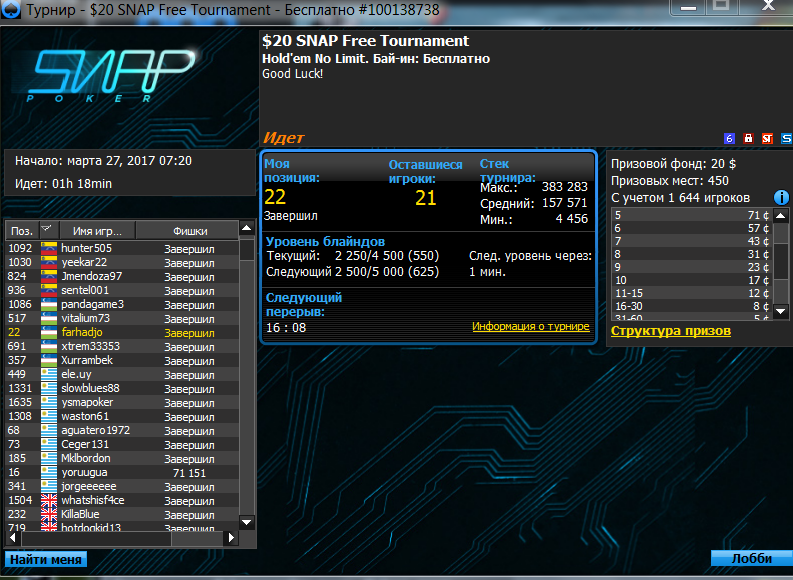Image resolution: width=793 pixels, height=580 pixels.
Task: Sort by the "Фишки" chips column header
Action: (187, 230)
